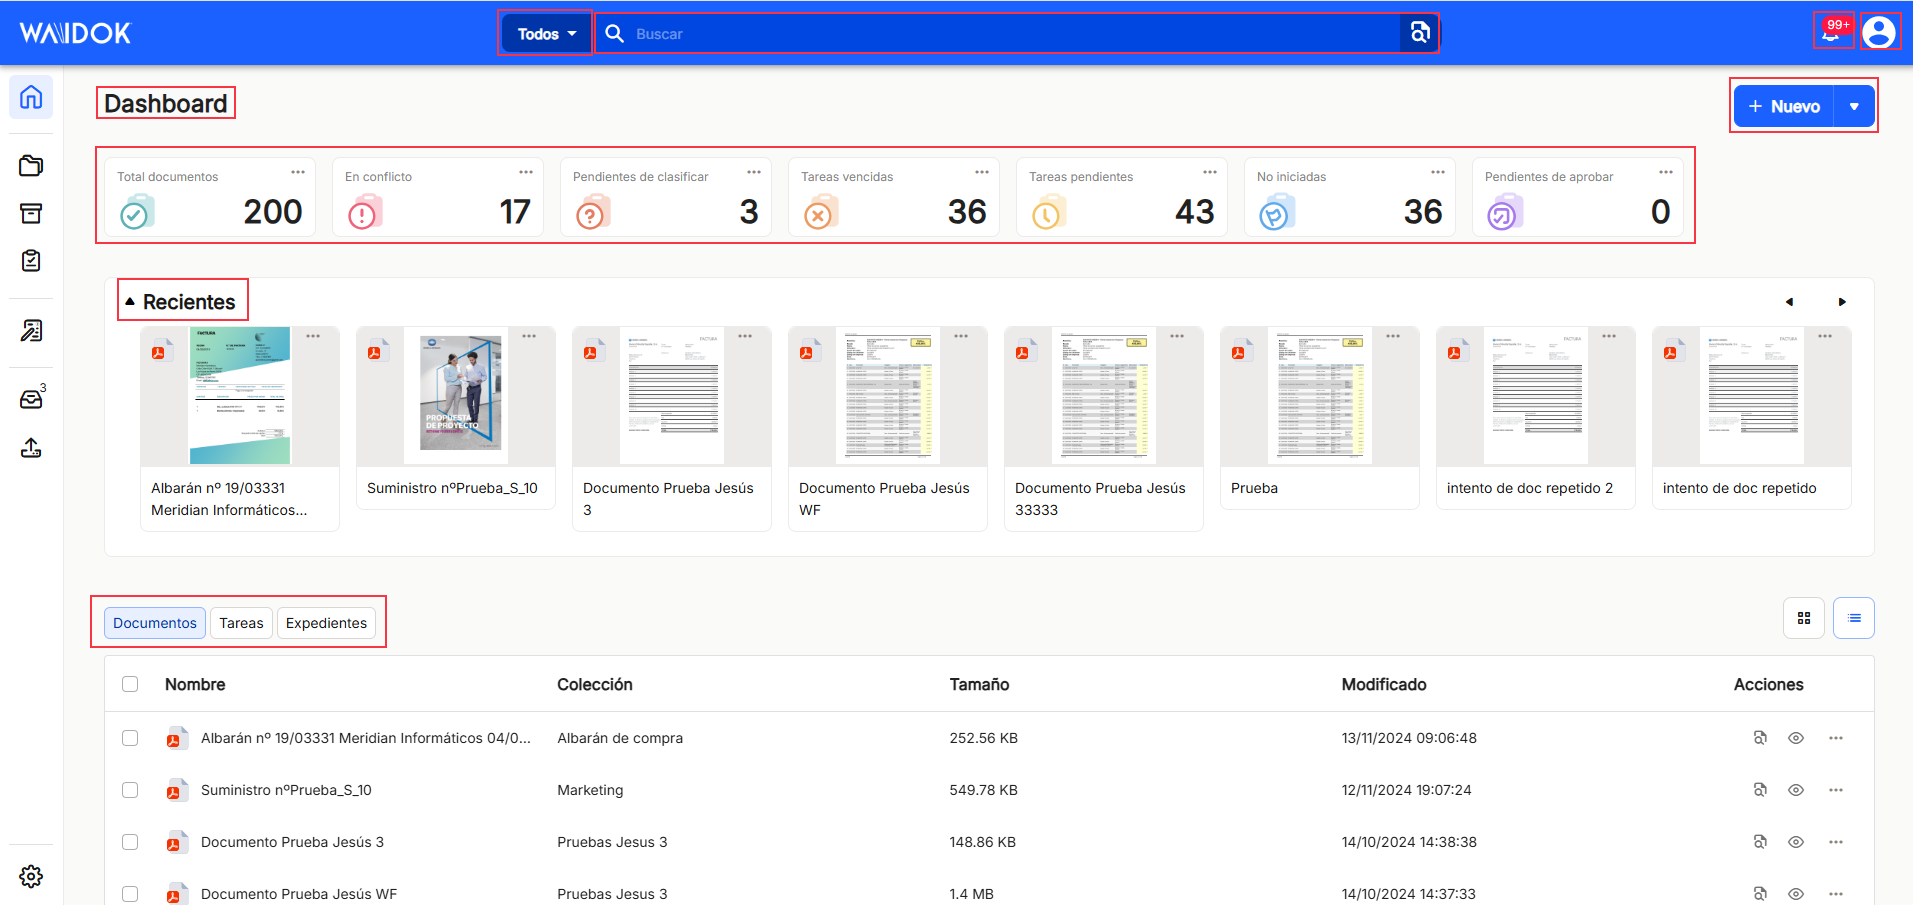The image size is (1913, 905).
Task: Open the Nuevo button dropdown arrow
Action: pos(1854,106)
